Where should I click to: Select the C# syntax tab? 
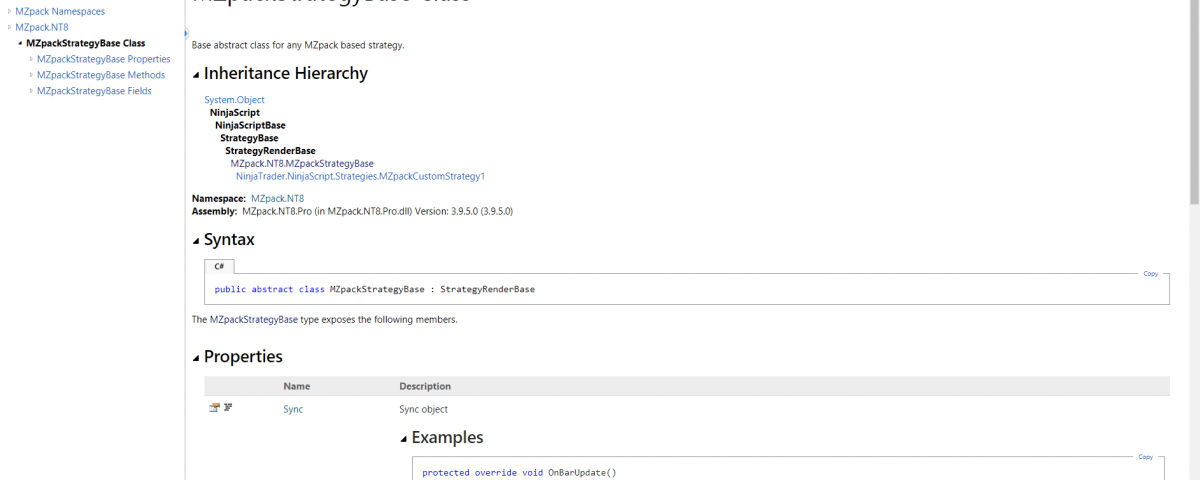220,267
